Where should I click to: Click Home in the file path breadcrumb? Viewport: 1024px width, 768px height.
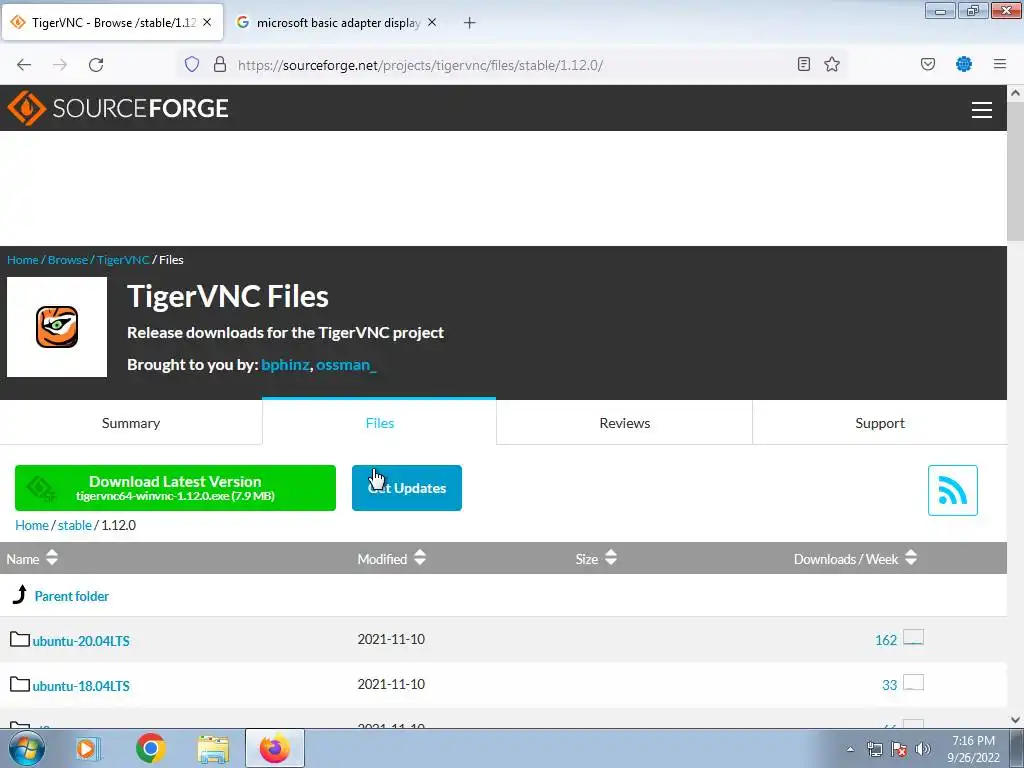pyautogui.click(x=32, y=525)
